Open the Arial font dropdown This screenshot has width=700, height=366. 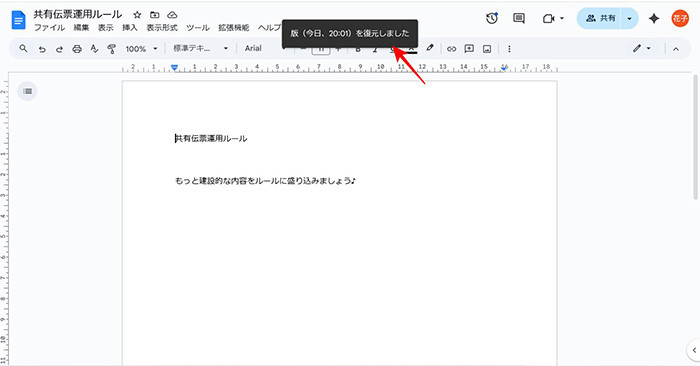(265, 48)
